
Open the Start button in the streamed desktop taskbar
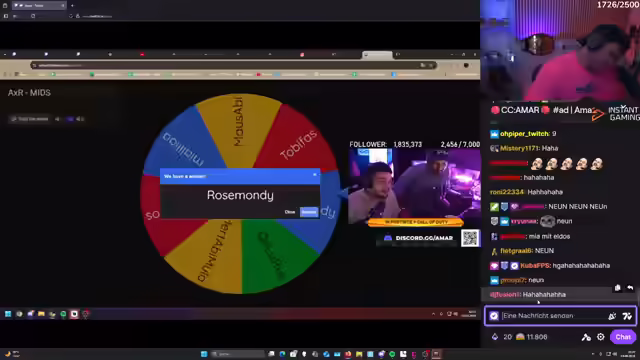[8, 314]
